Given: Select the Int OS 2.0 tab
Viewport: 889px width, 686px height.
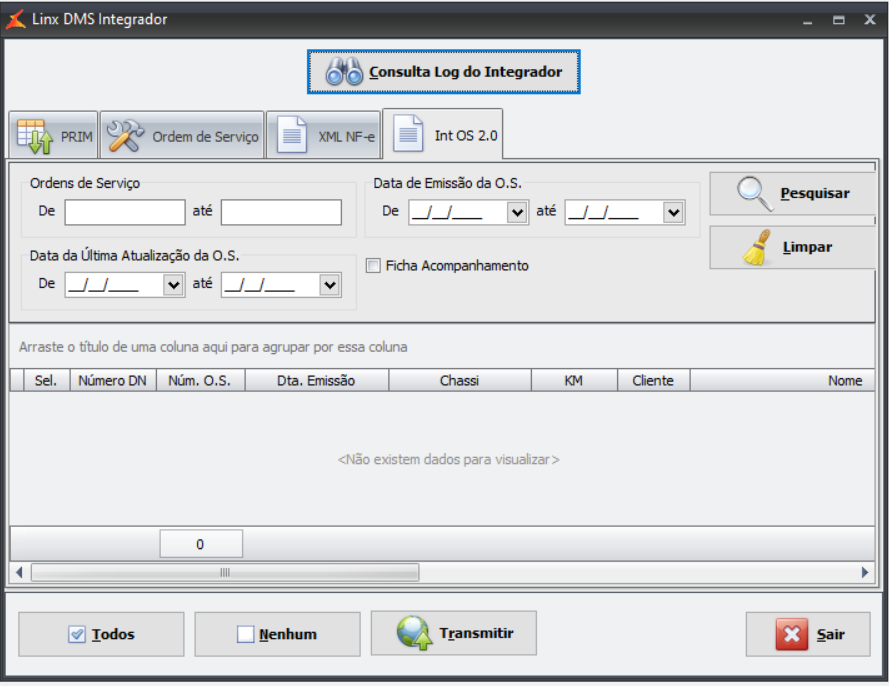Looking at the screenshot, I should click(x=443, y=134).
